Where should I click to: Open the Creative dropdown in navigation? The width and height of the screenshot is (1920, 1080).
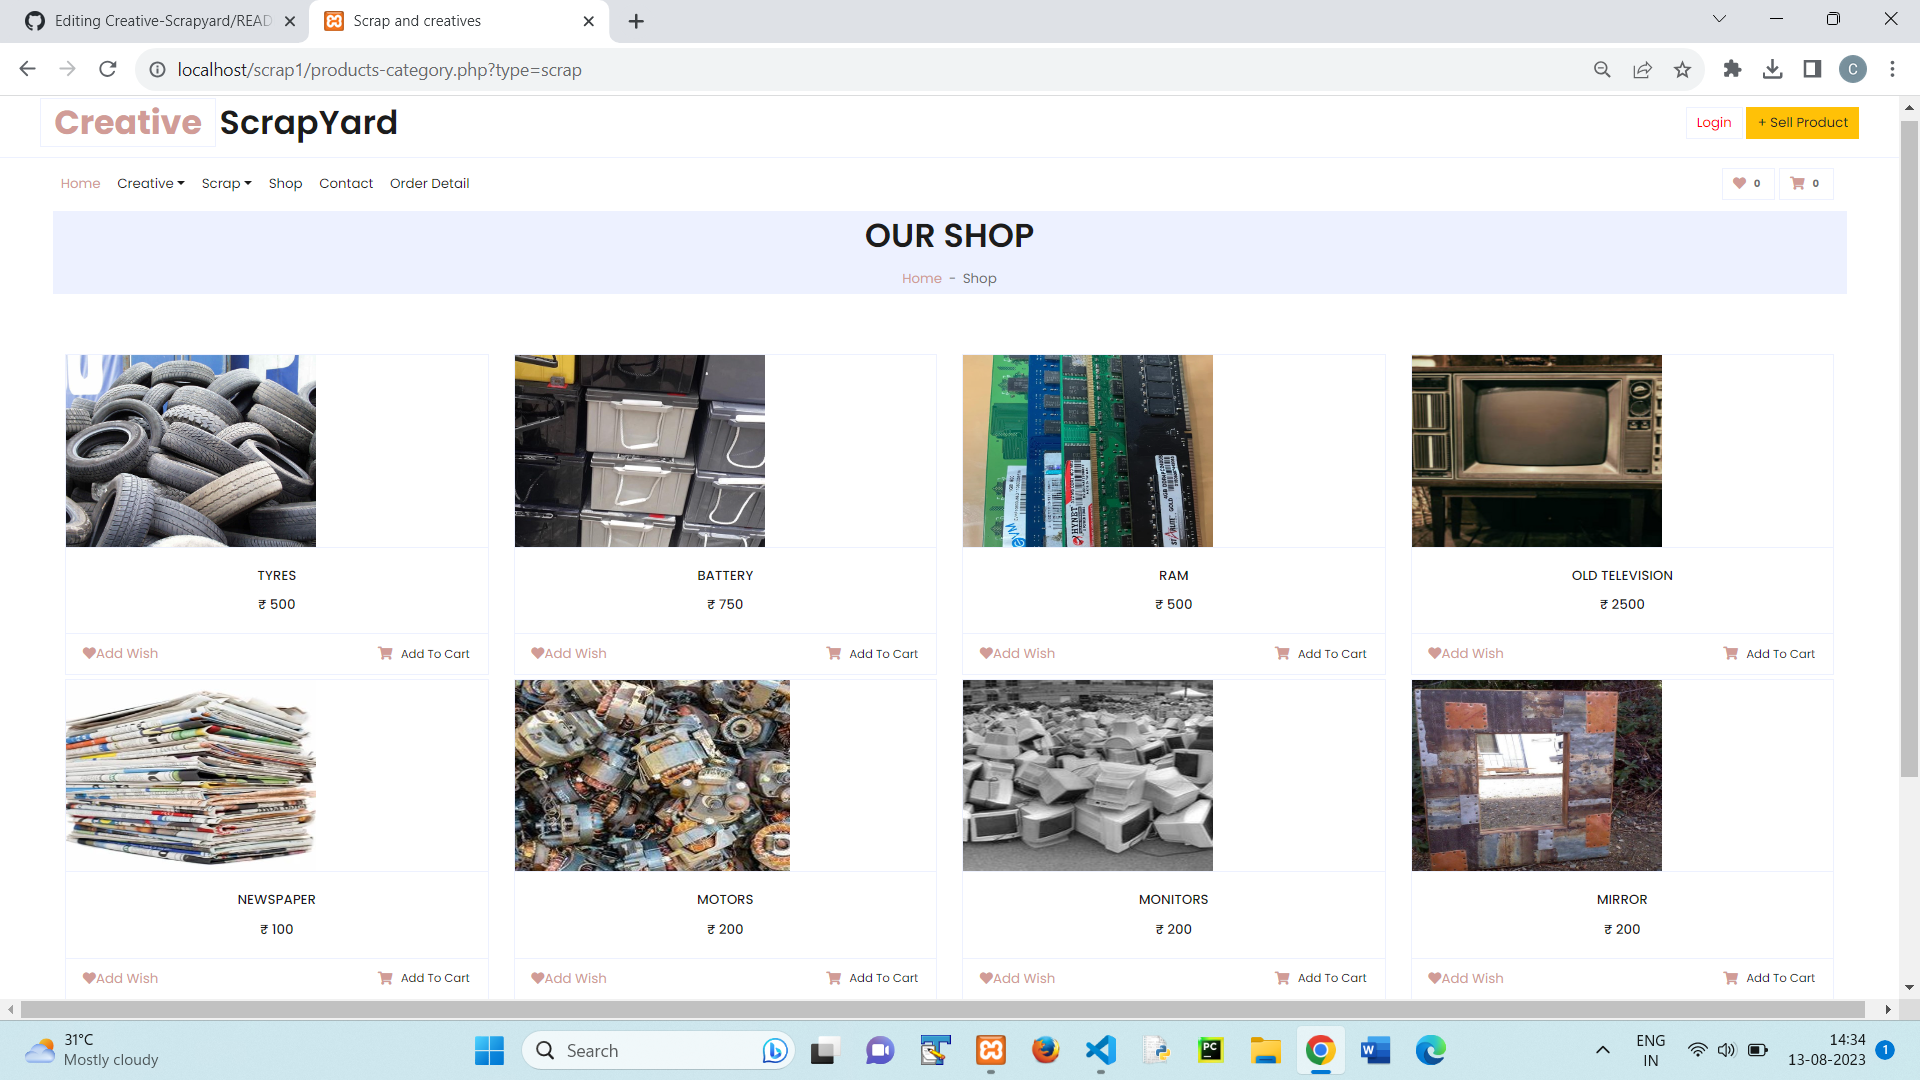pyautogui.click(x=150, y=183)
